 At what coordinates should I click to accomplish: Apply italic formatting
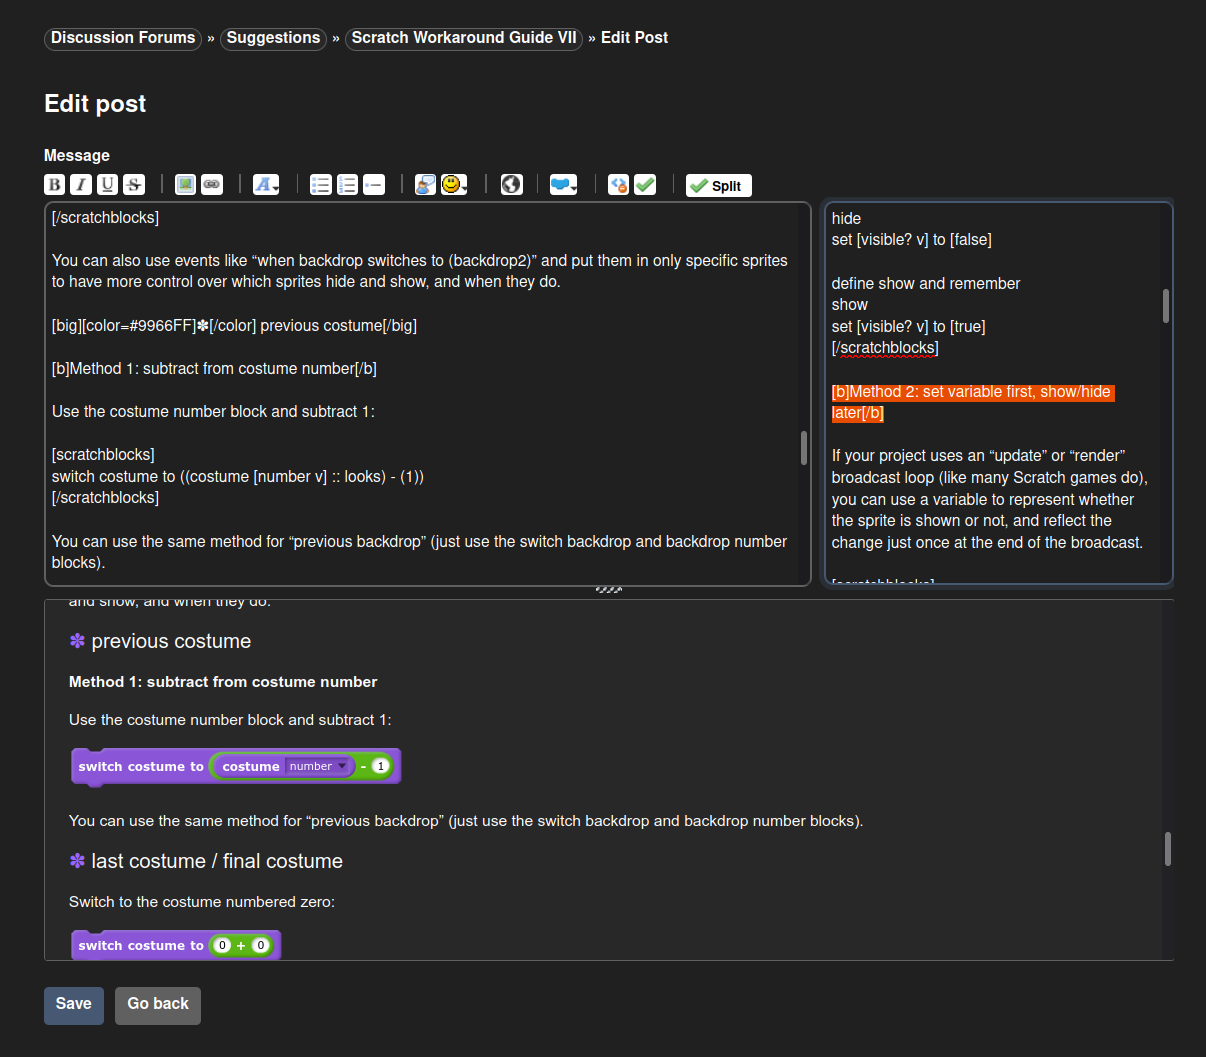(81, 185)
